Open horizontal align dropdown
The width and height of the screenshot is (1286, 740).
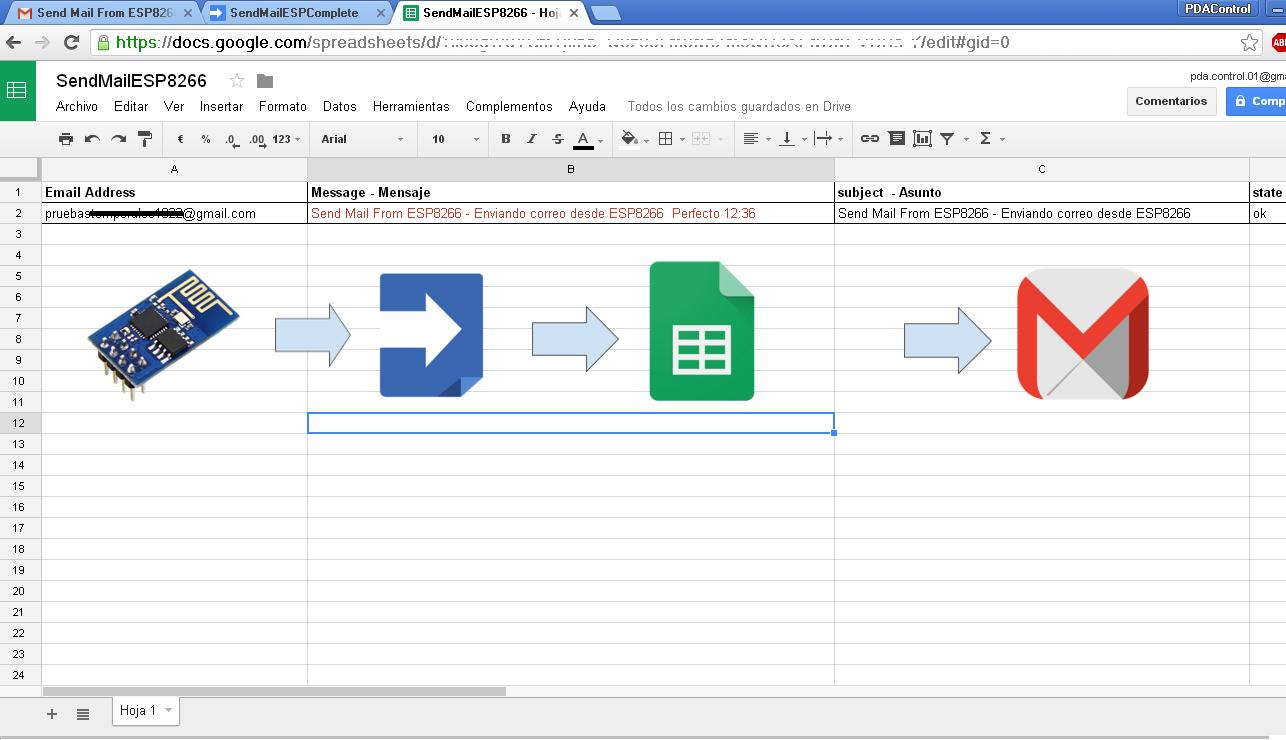(x=756, y=139)
